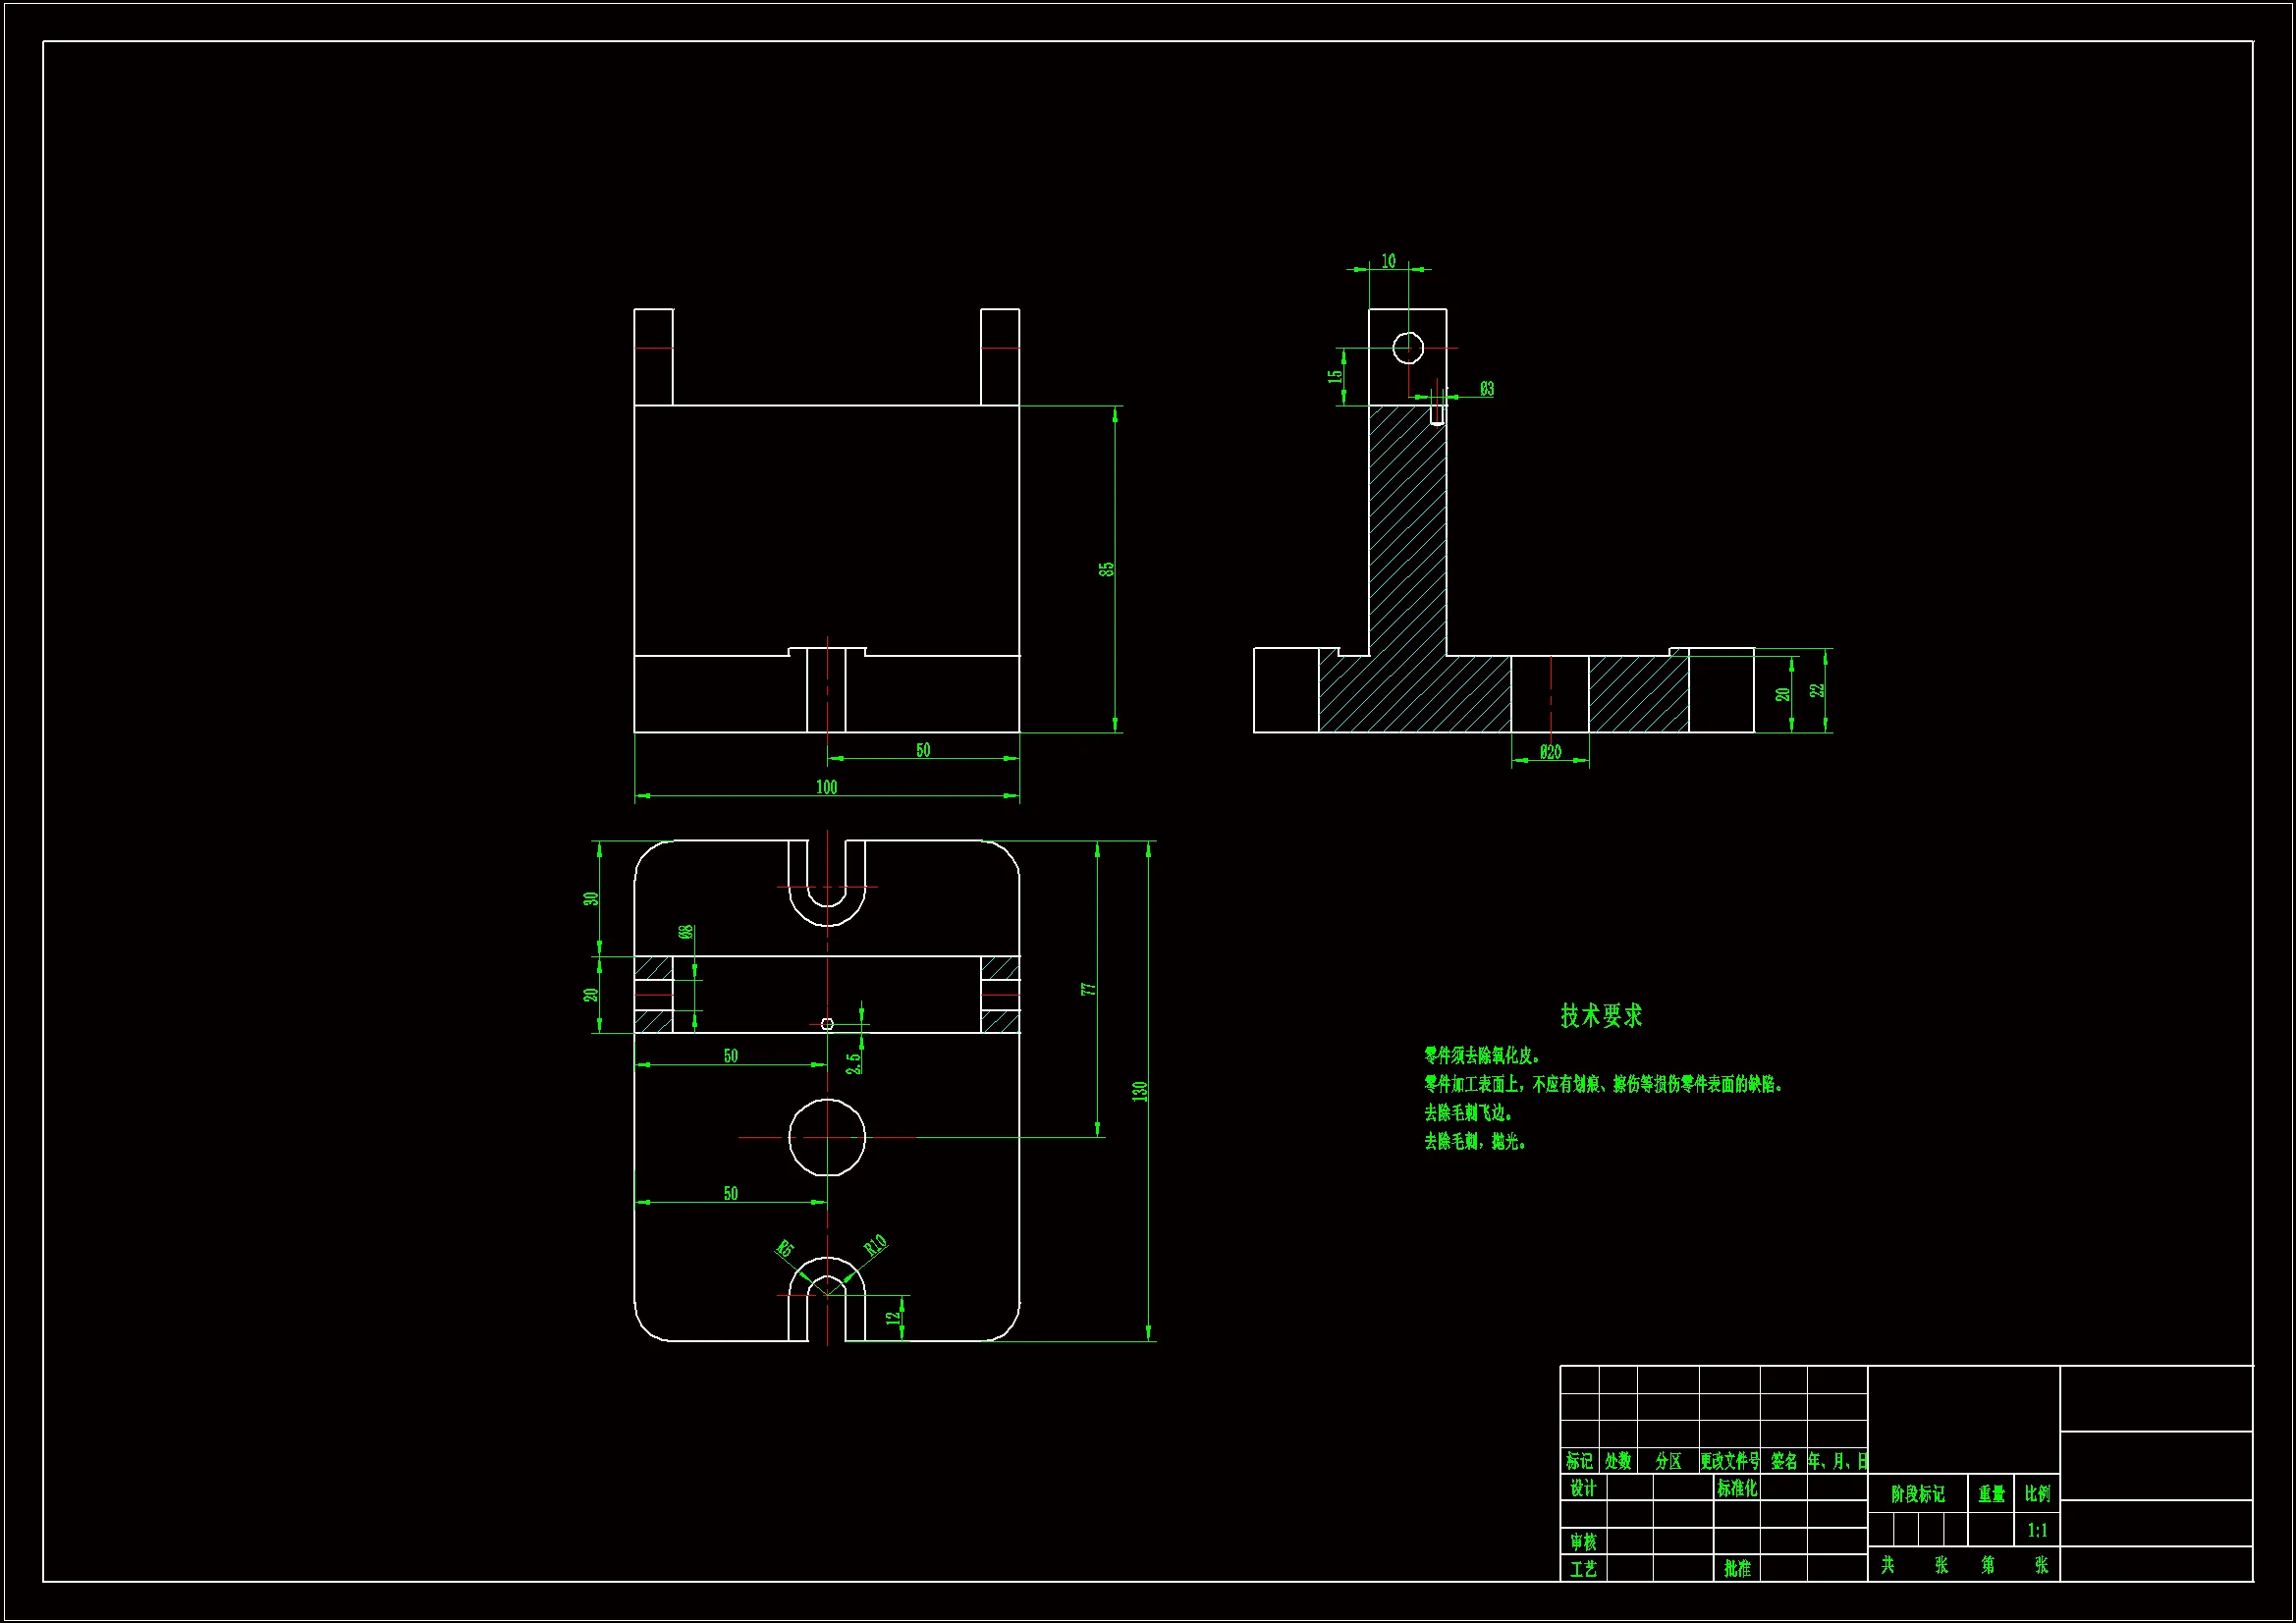Select the 1:1 scale value in title block
Image resolution: width=2296 pixels, height=1623 pixels.
pyautogui.click(x=2036, y=1530)
